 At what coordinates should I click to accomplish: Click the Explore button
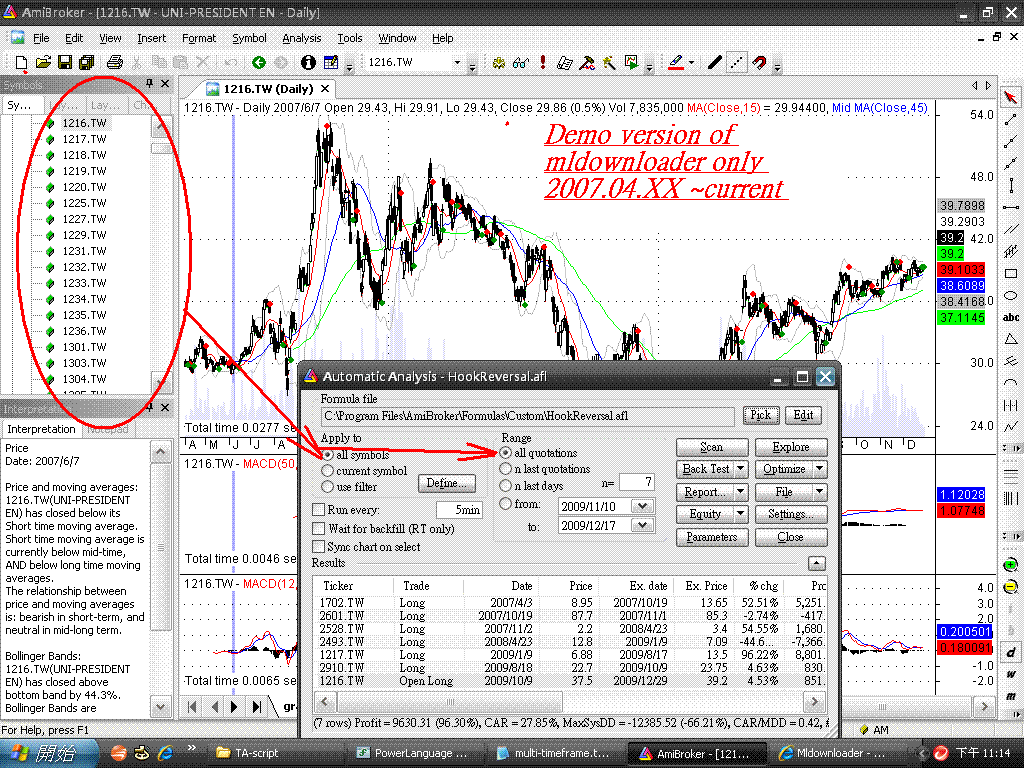click(791, 447)
